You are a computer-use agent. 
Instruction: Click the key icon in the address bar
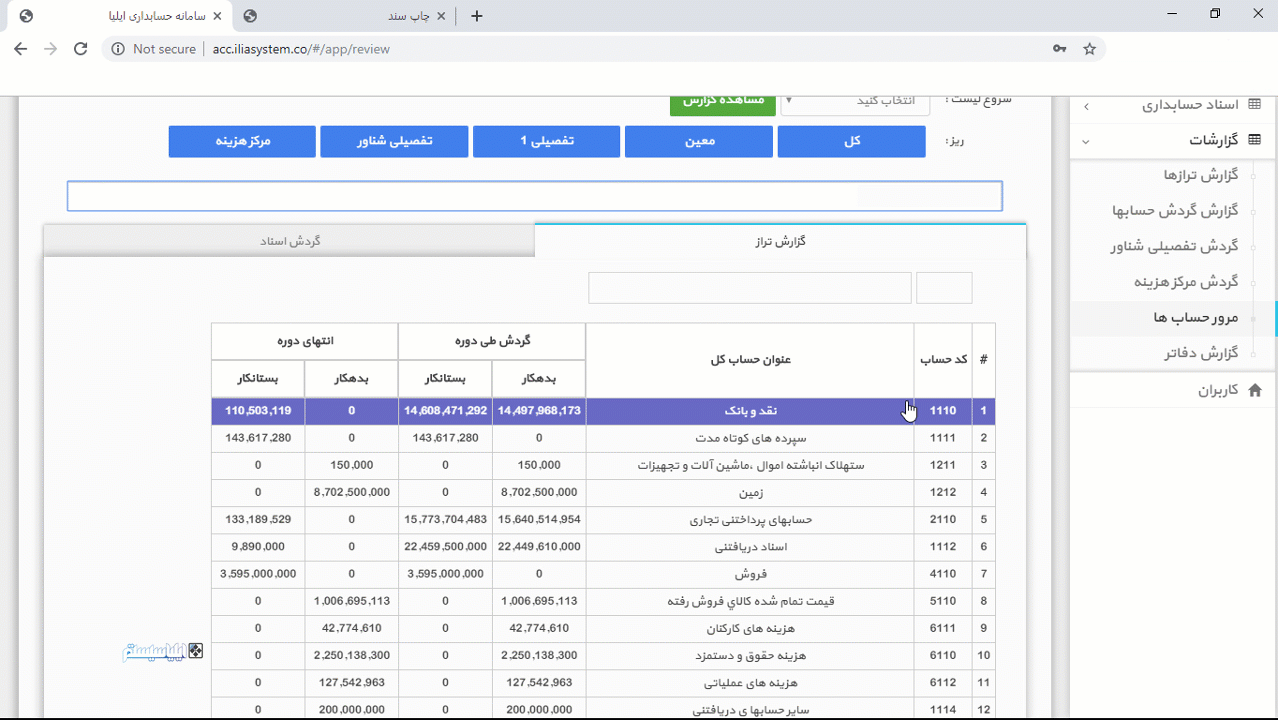1059,48
